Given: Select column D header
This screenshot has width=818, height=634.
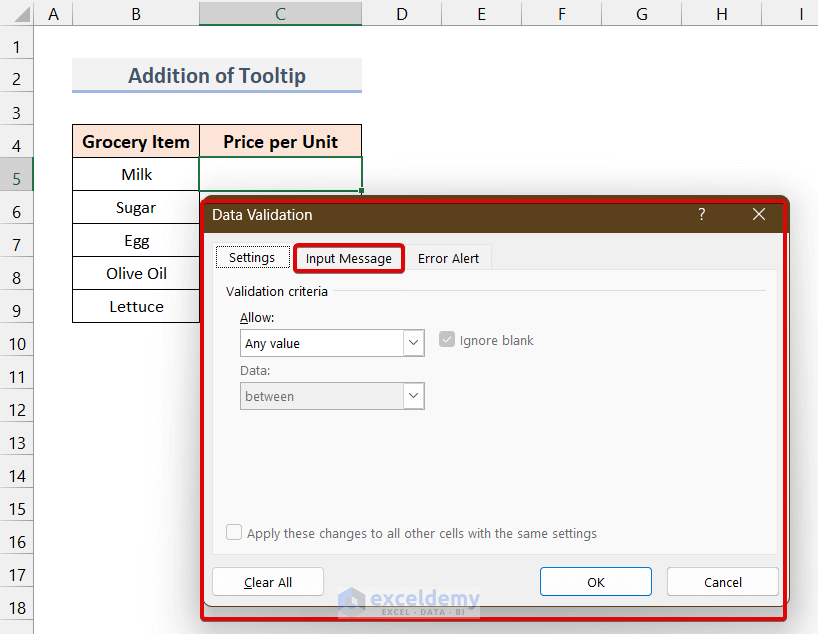Looking at the screenshot, I should [402, 14].
